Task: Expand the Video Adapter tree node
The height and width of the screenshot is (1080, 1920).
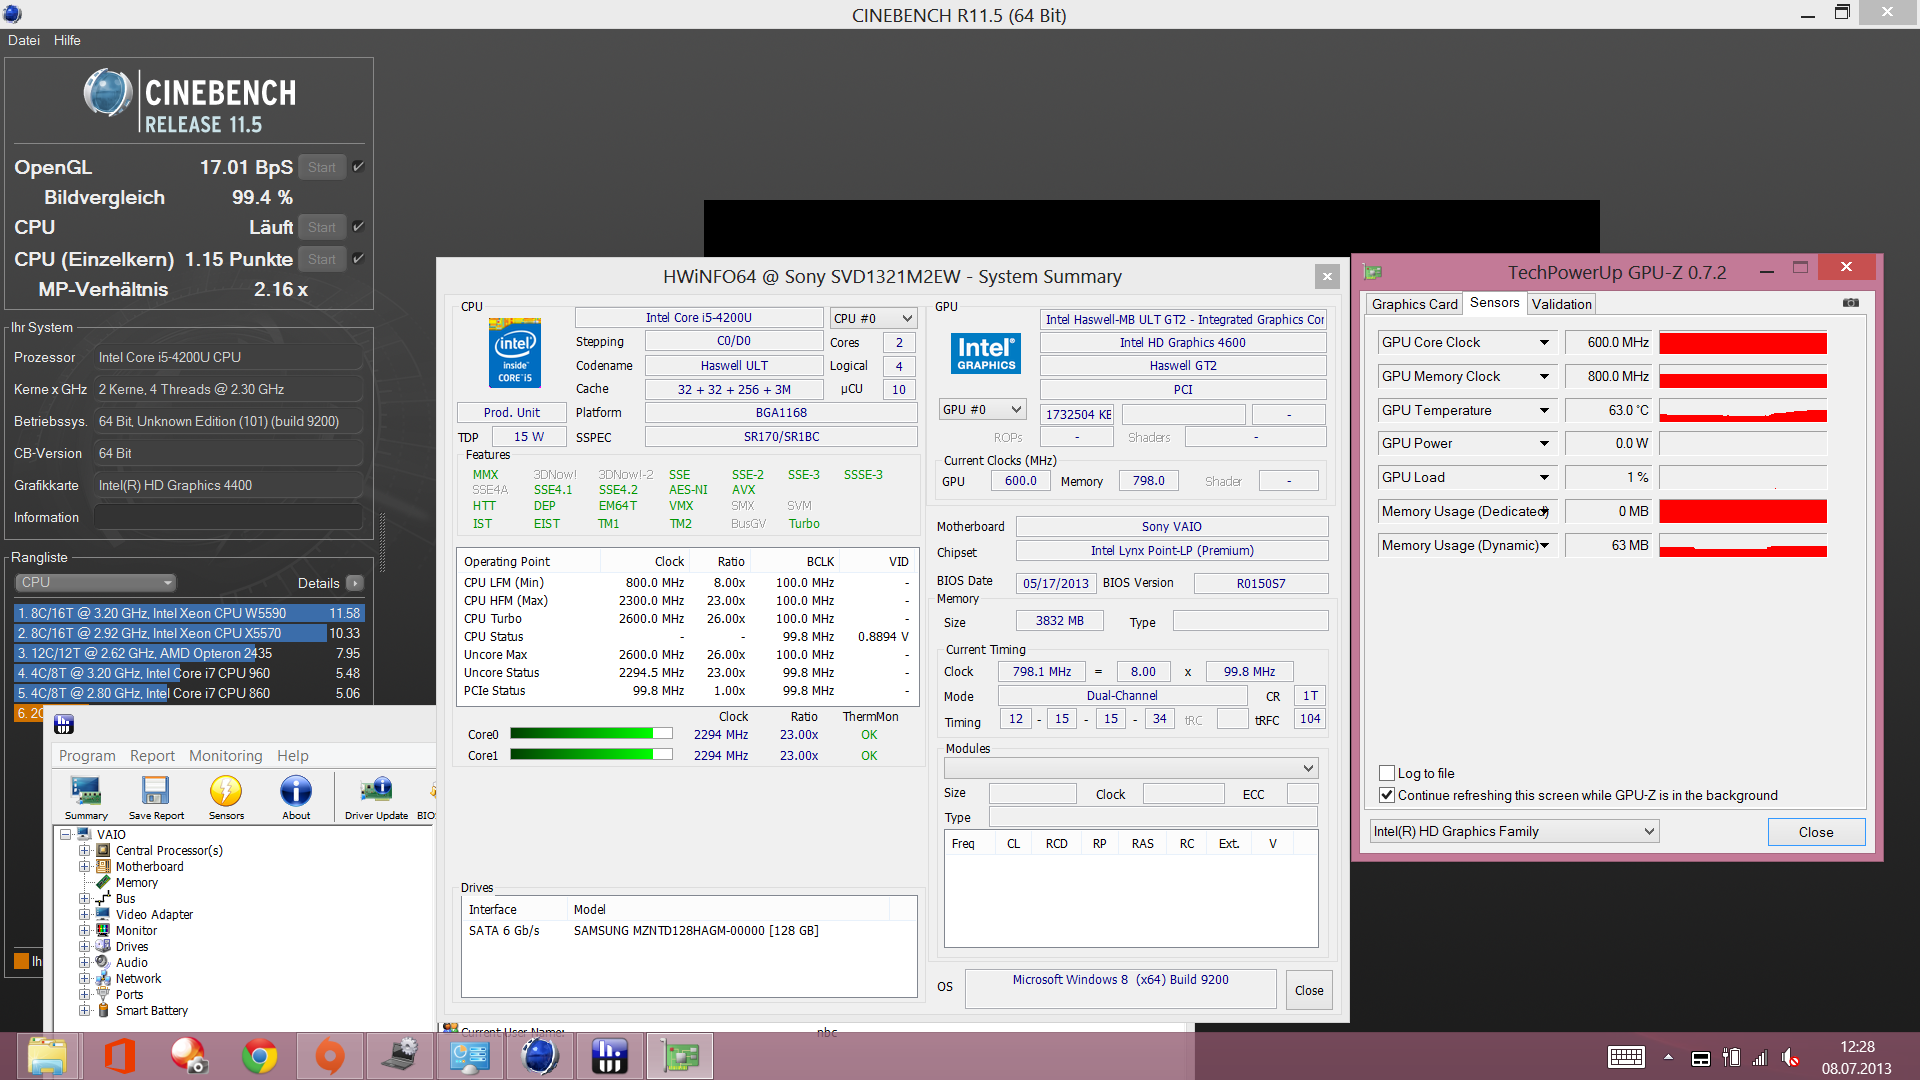Action: (85, 915)
